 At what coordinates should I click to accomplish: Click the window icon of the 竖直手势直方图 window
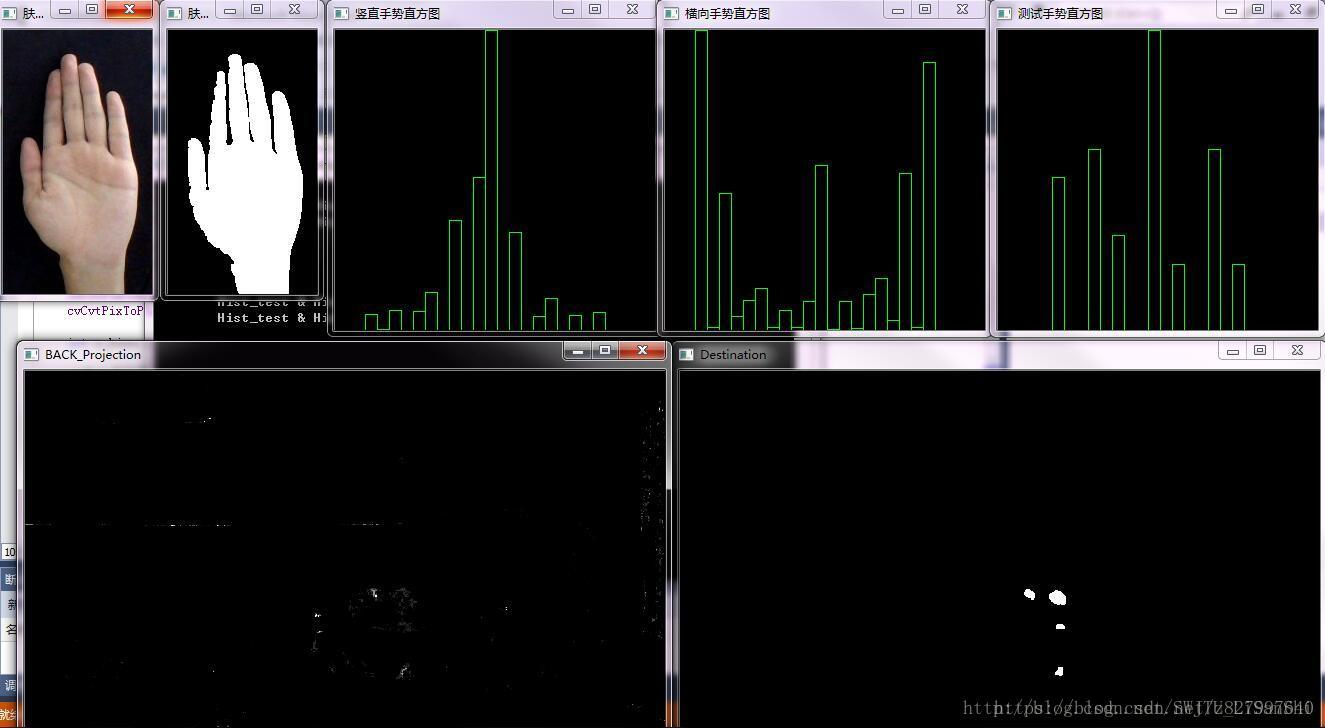click(341, 14)
